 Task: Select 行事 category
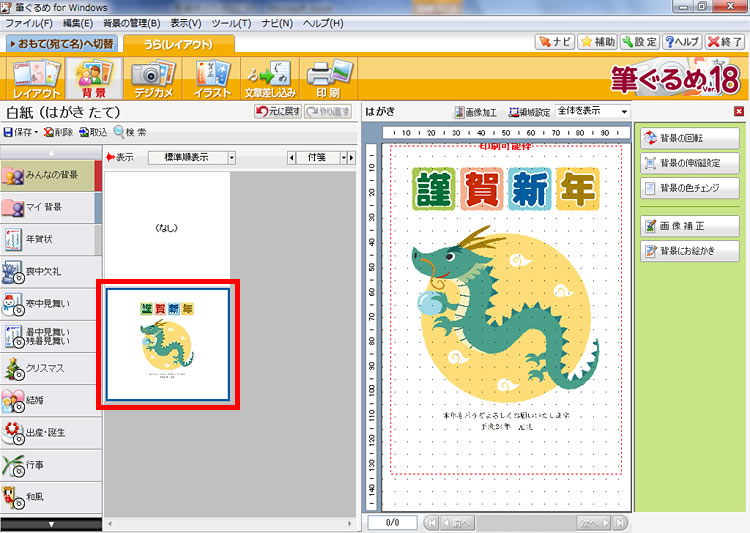[x=51, y=465]
